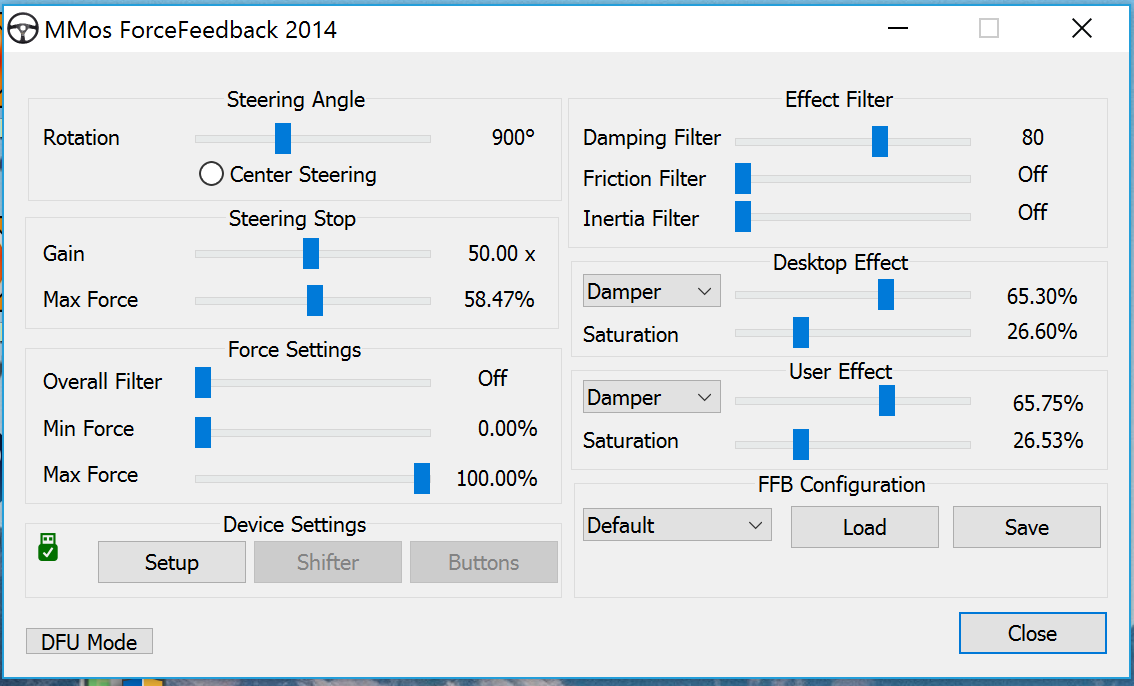
Task: Click the Damping Filter slider handle
Action: pyautogui.click(x=879, y=141)
